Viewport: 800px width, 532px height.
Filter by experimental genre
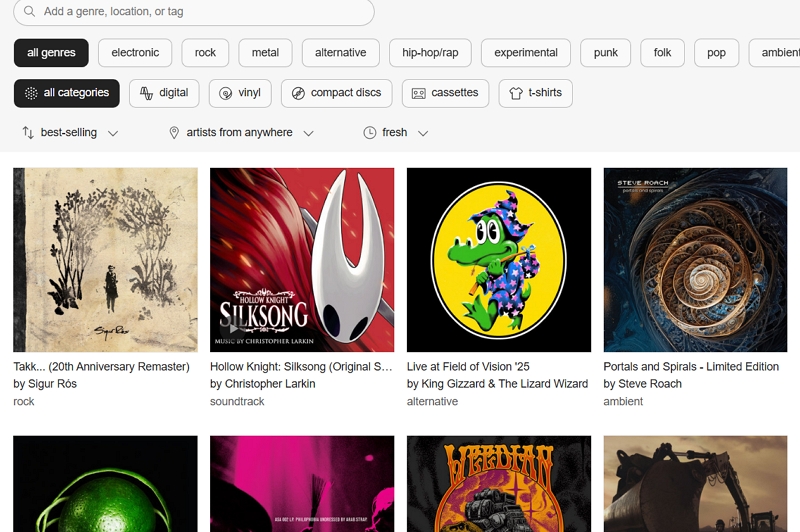click(526, 53)
